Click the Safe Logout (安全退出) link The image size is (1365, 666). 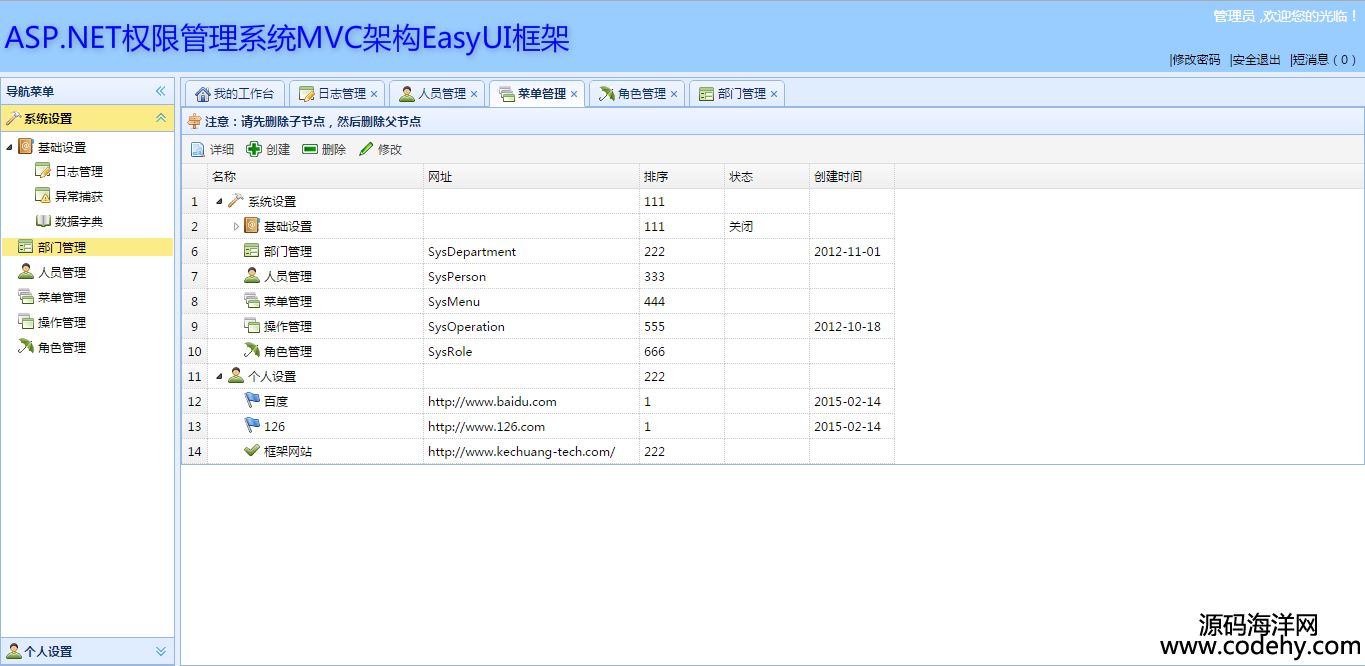(1256, 60)
